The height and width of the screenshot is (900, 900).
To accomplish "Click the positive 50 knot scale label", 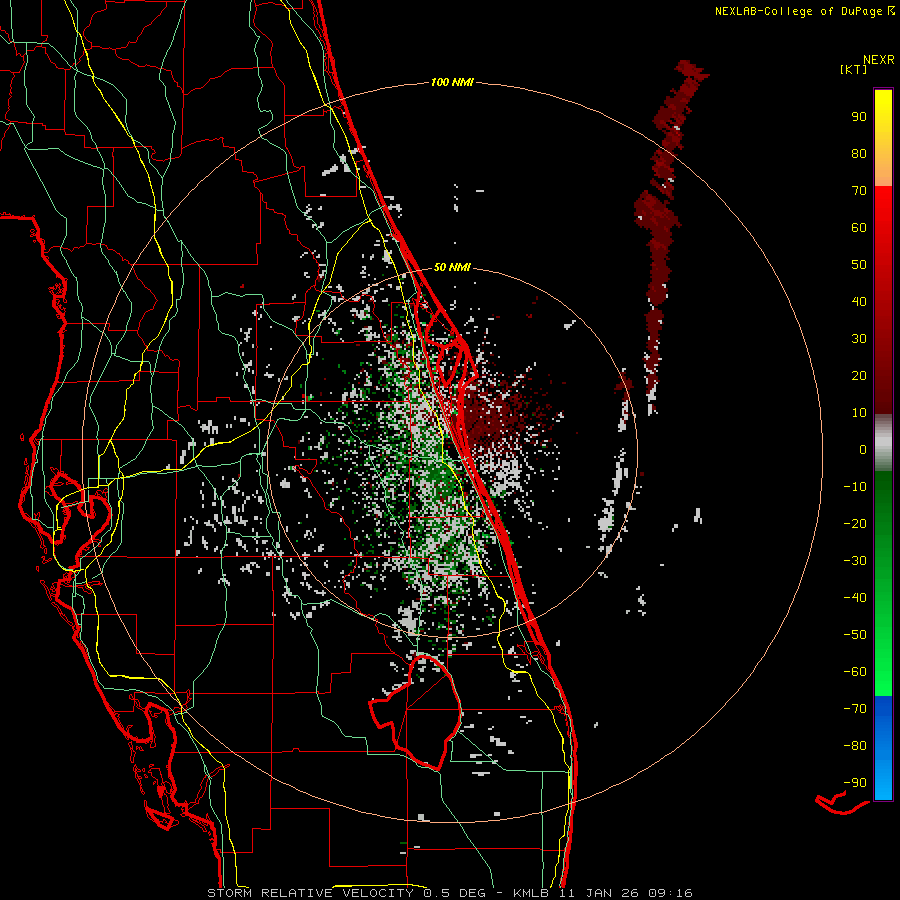I will point(859,265).
